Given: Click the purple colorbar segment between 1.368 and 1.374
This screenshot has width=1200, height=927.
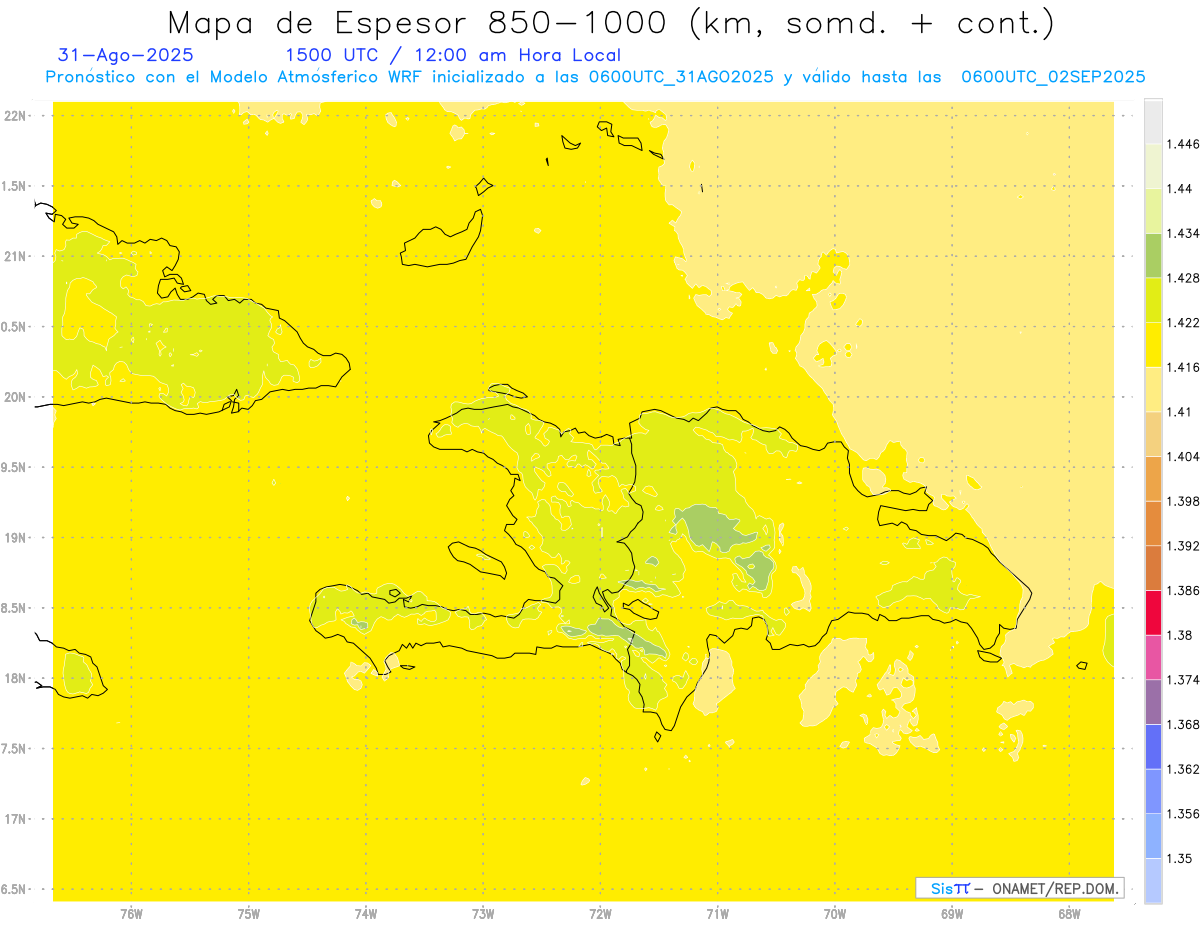Looking at the screenshot, I should (x=1153, y=702).
